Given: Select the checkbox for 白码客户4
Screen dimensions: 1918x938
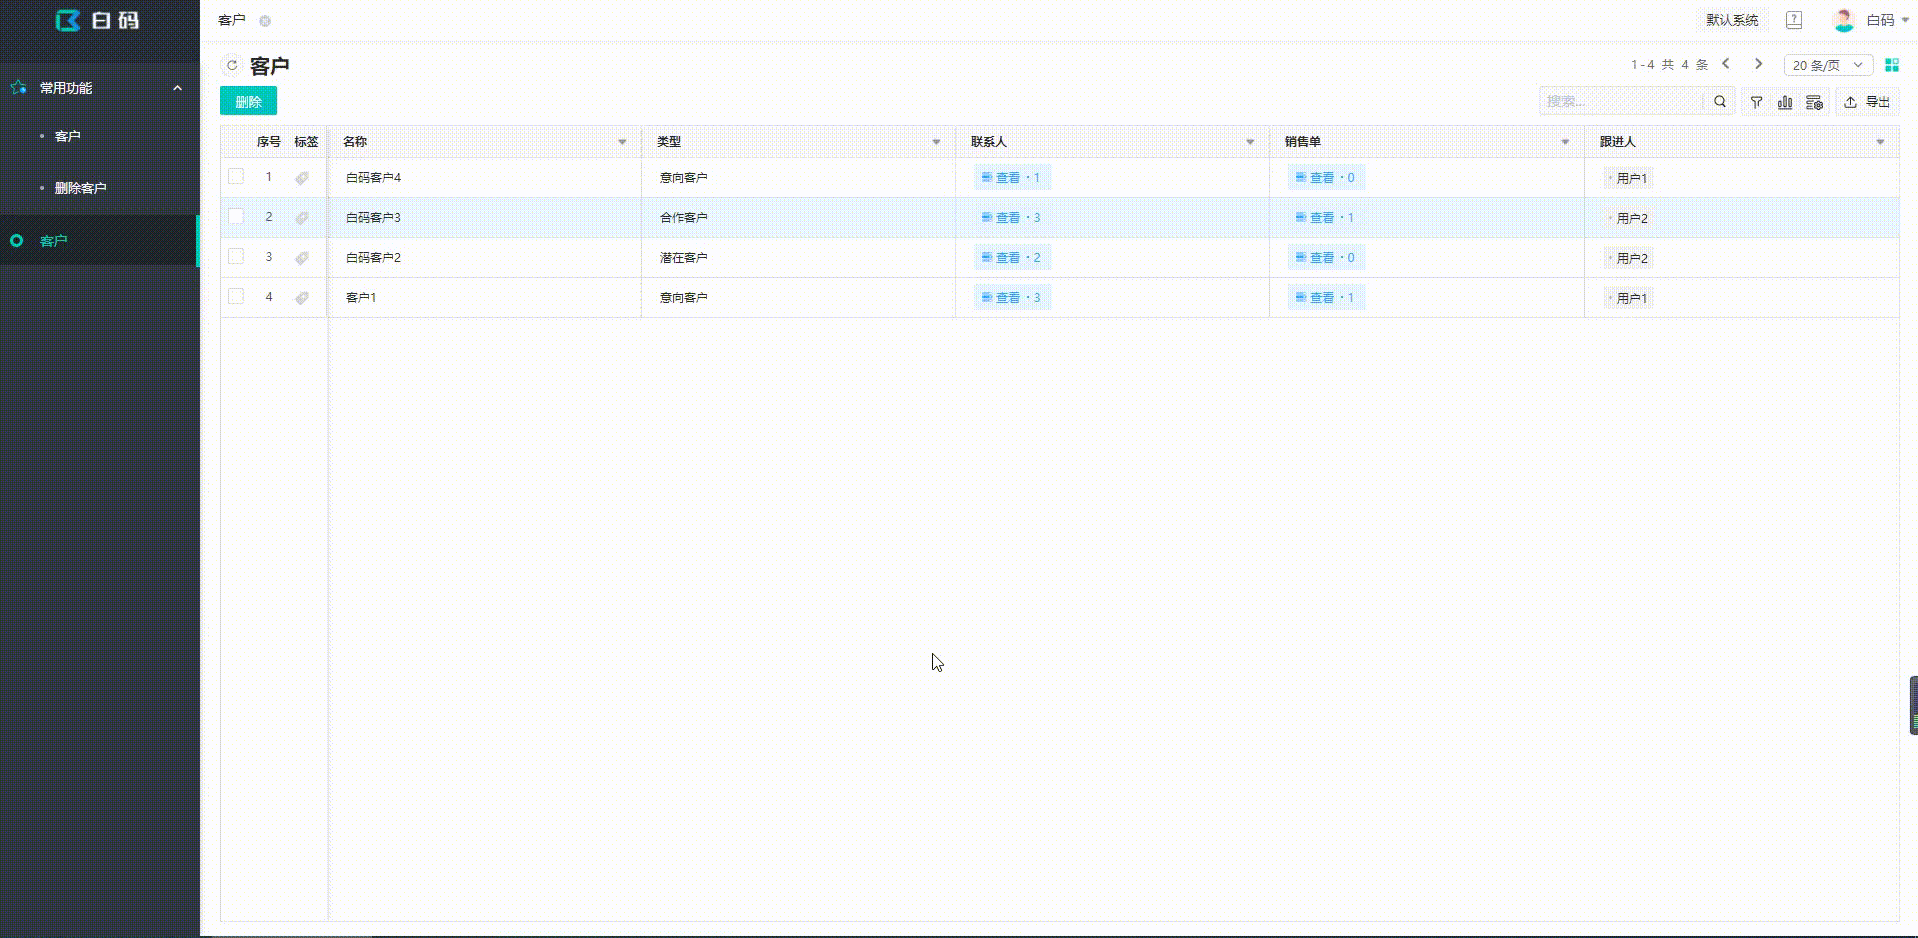Looking at the screenshot, I should click(x=236, y=177).
